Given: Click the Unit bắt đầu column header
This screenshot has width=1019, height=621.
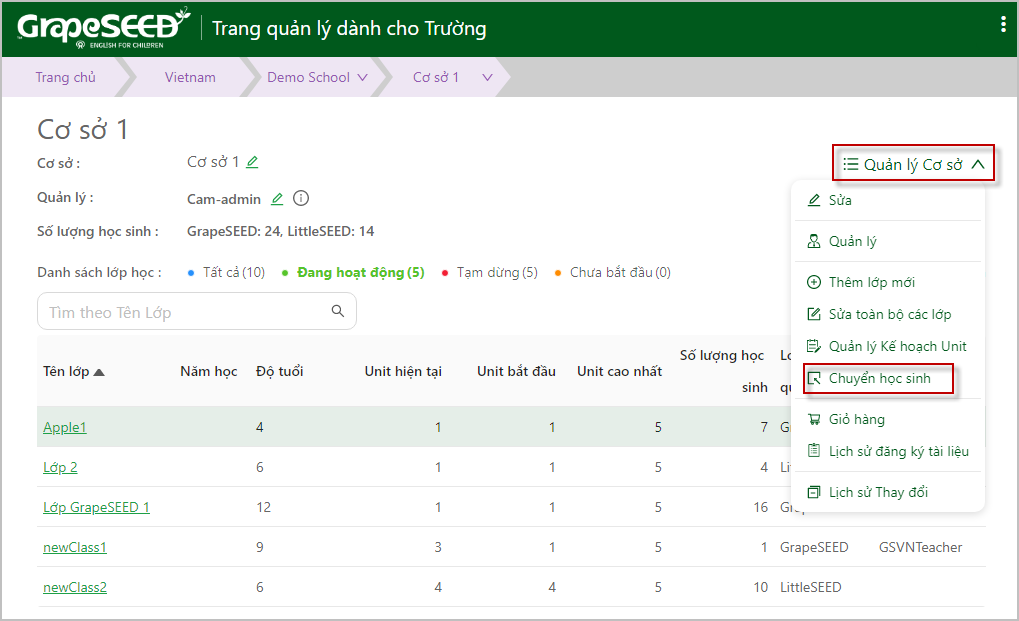Looking at the screenshot, I should point(516,371).
